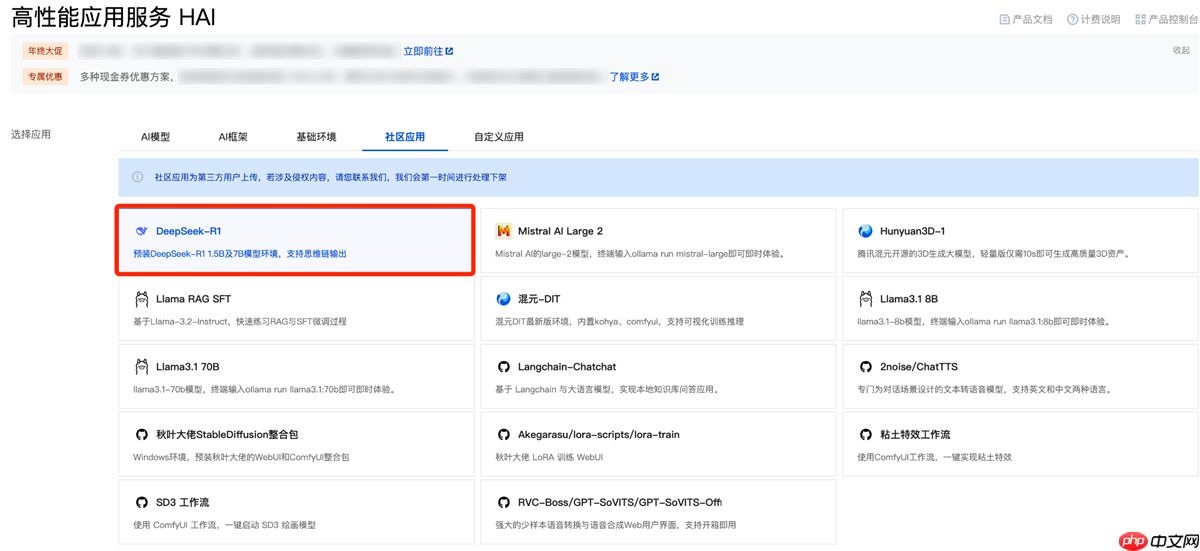
Task: Click the Mistral AI Large 2 logo icon
Action: tap(504, 231)
